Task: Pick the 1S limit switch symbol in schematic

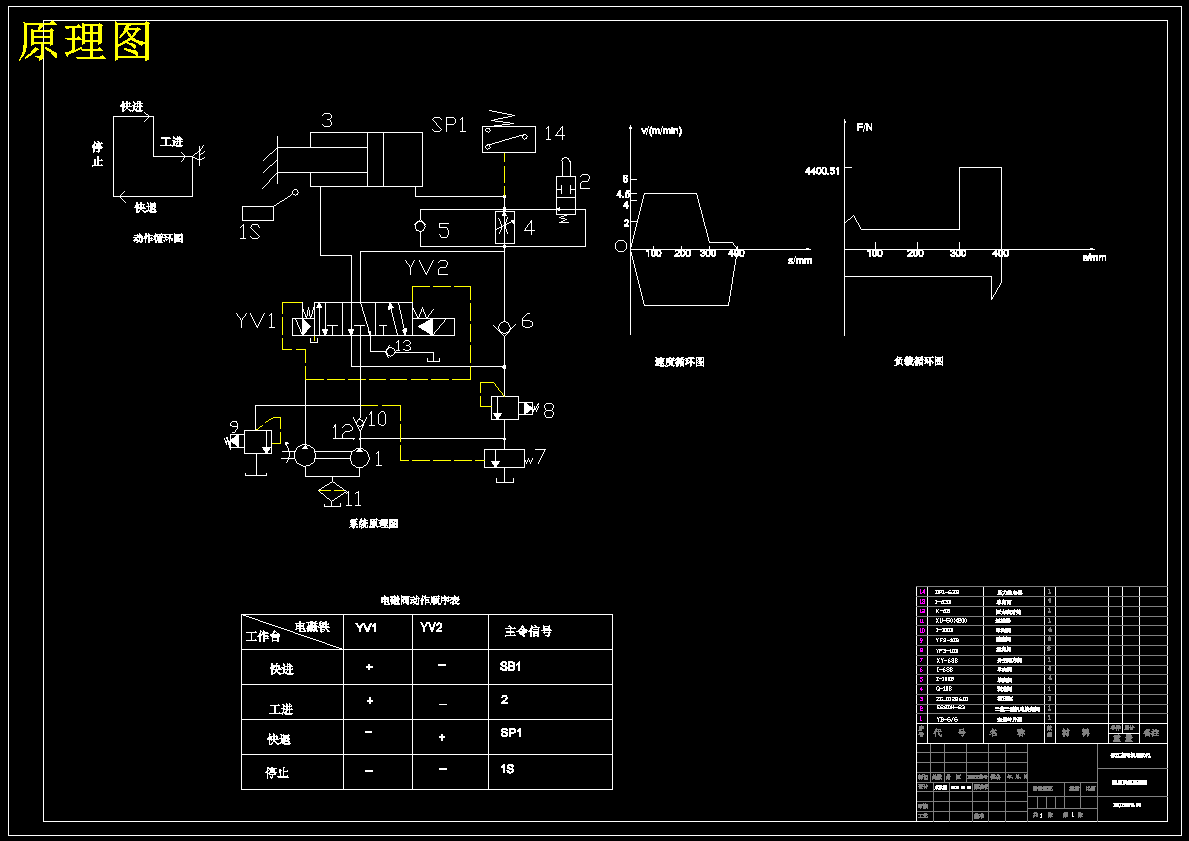Action: [269, 207]
